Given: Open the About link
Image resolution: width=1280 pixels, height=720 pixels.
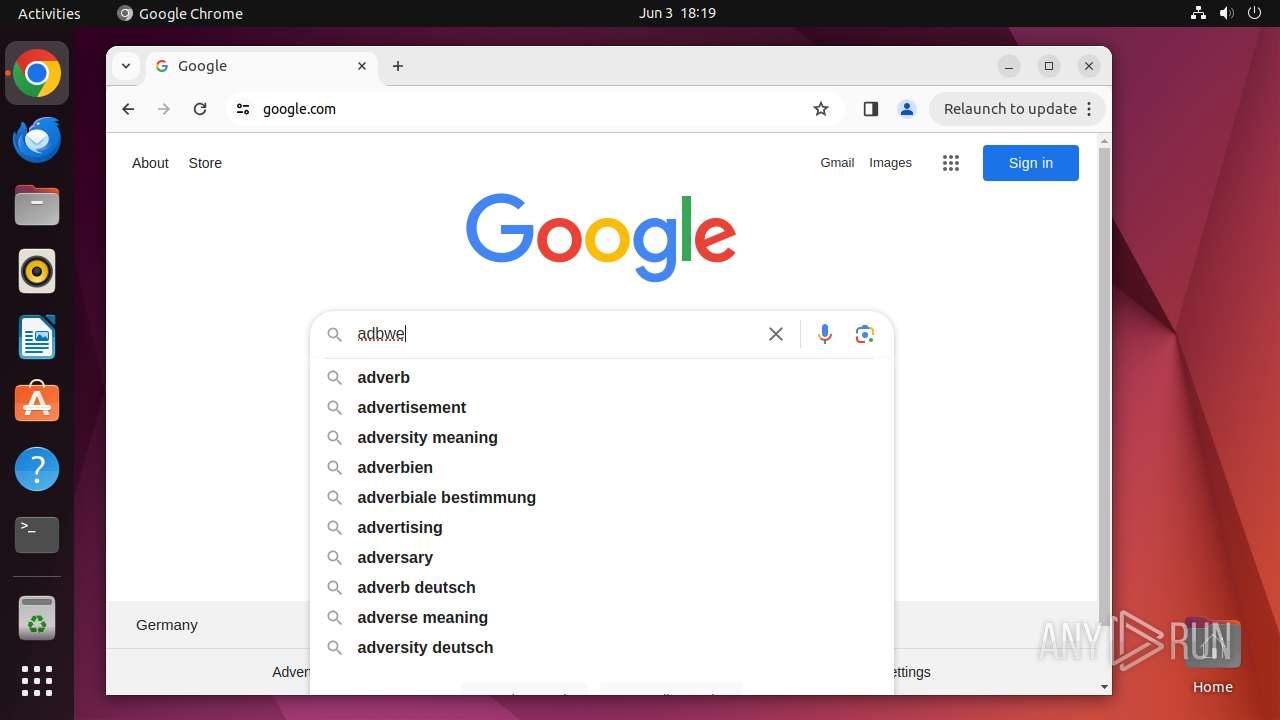Looking at the screenshot, I should [150, 163].
